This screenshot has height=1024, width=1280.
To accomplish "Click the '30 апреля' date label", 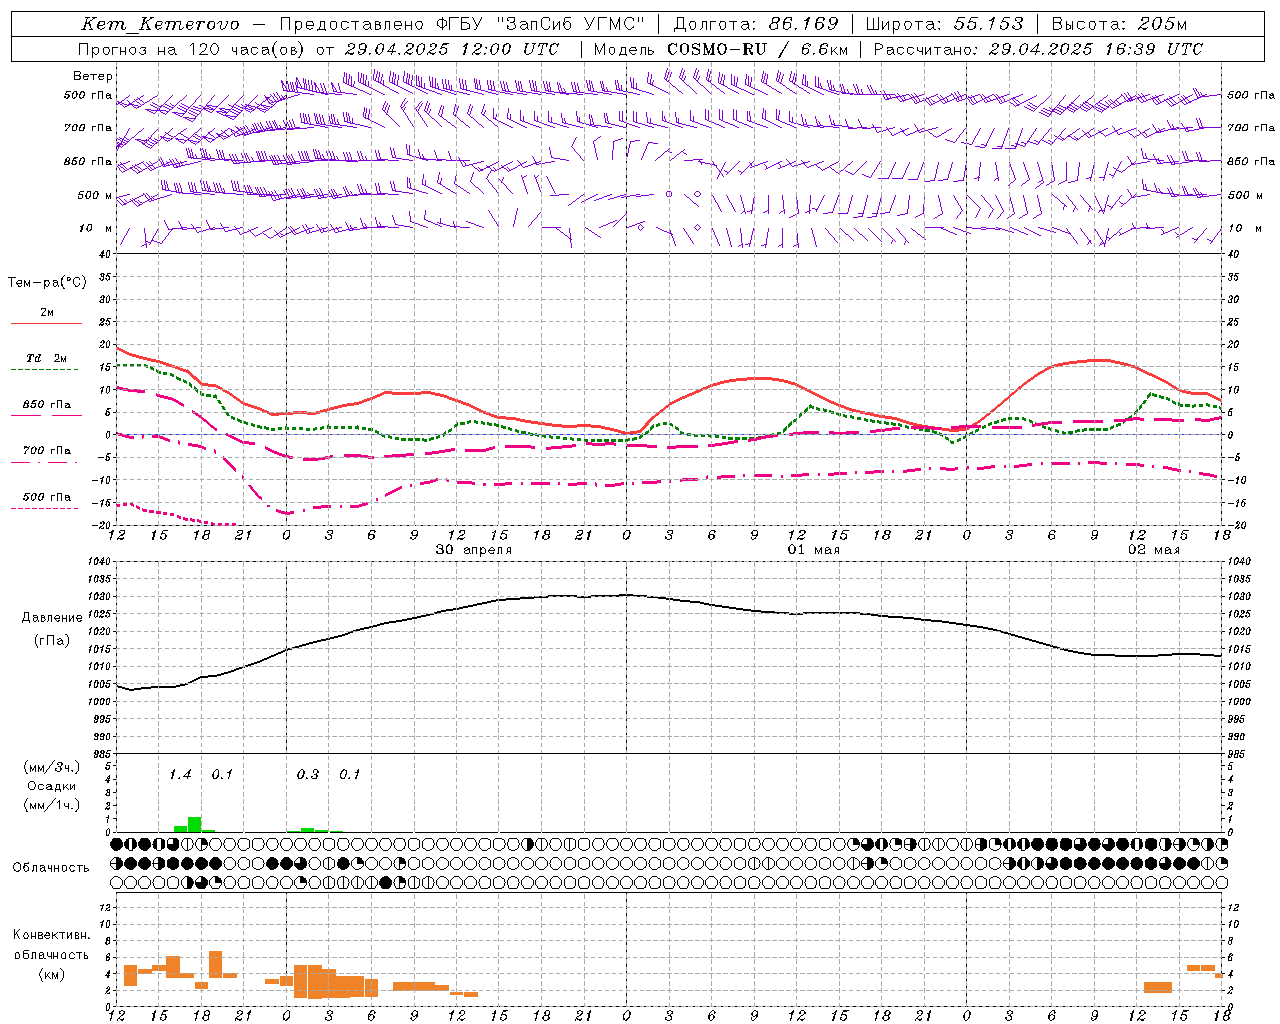I will pyautogui.click(x=473, y=550).
